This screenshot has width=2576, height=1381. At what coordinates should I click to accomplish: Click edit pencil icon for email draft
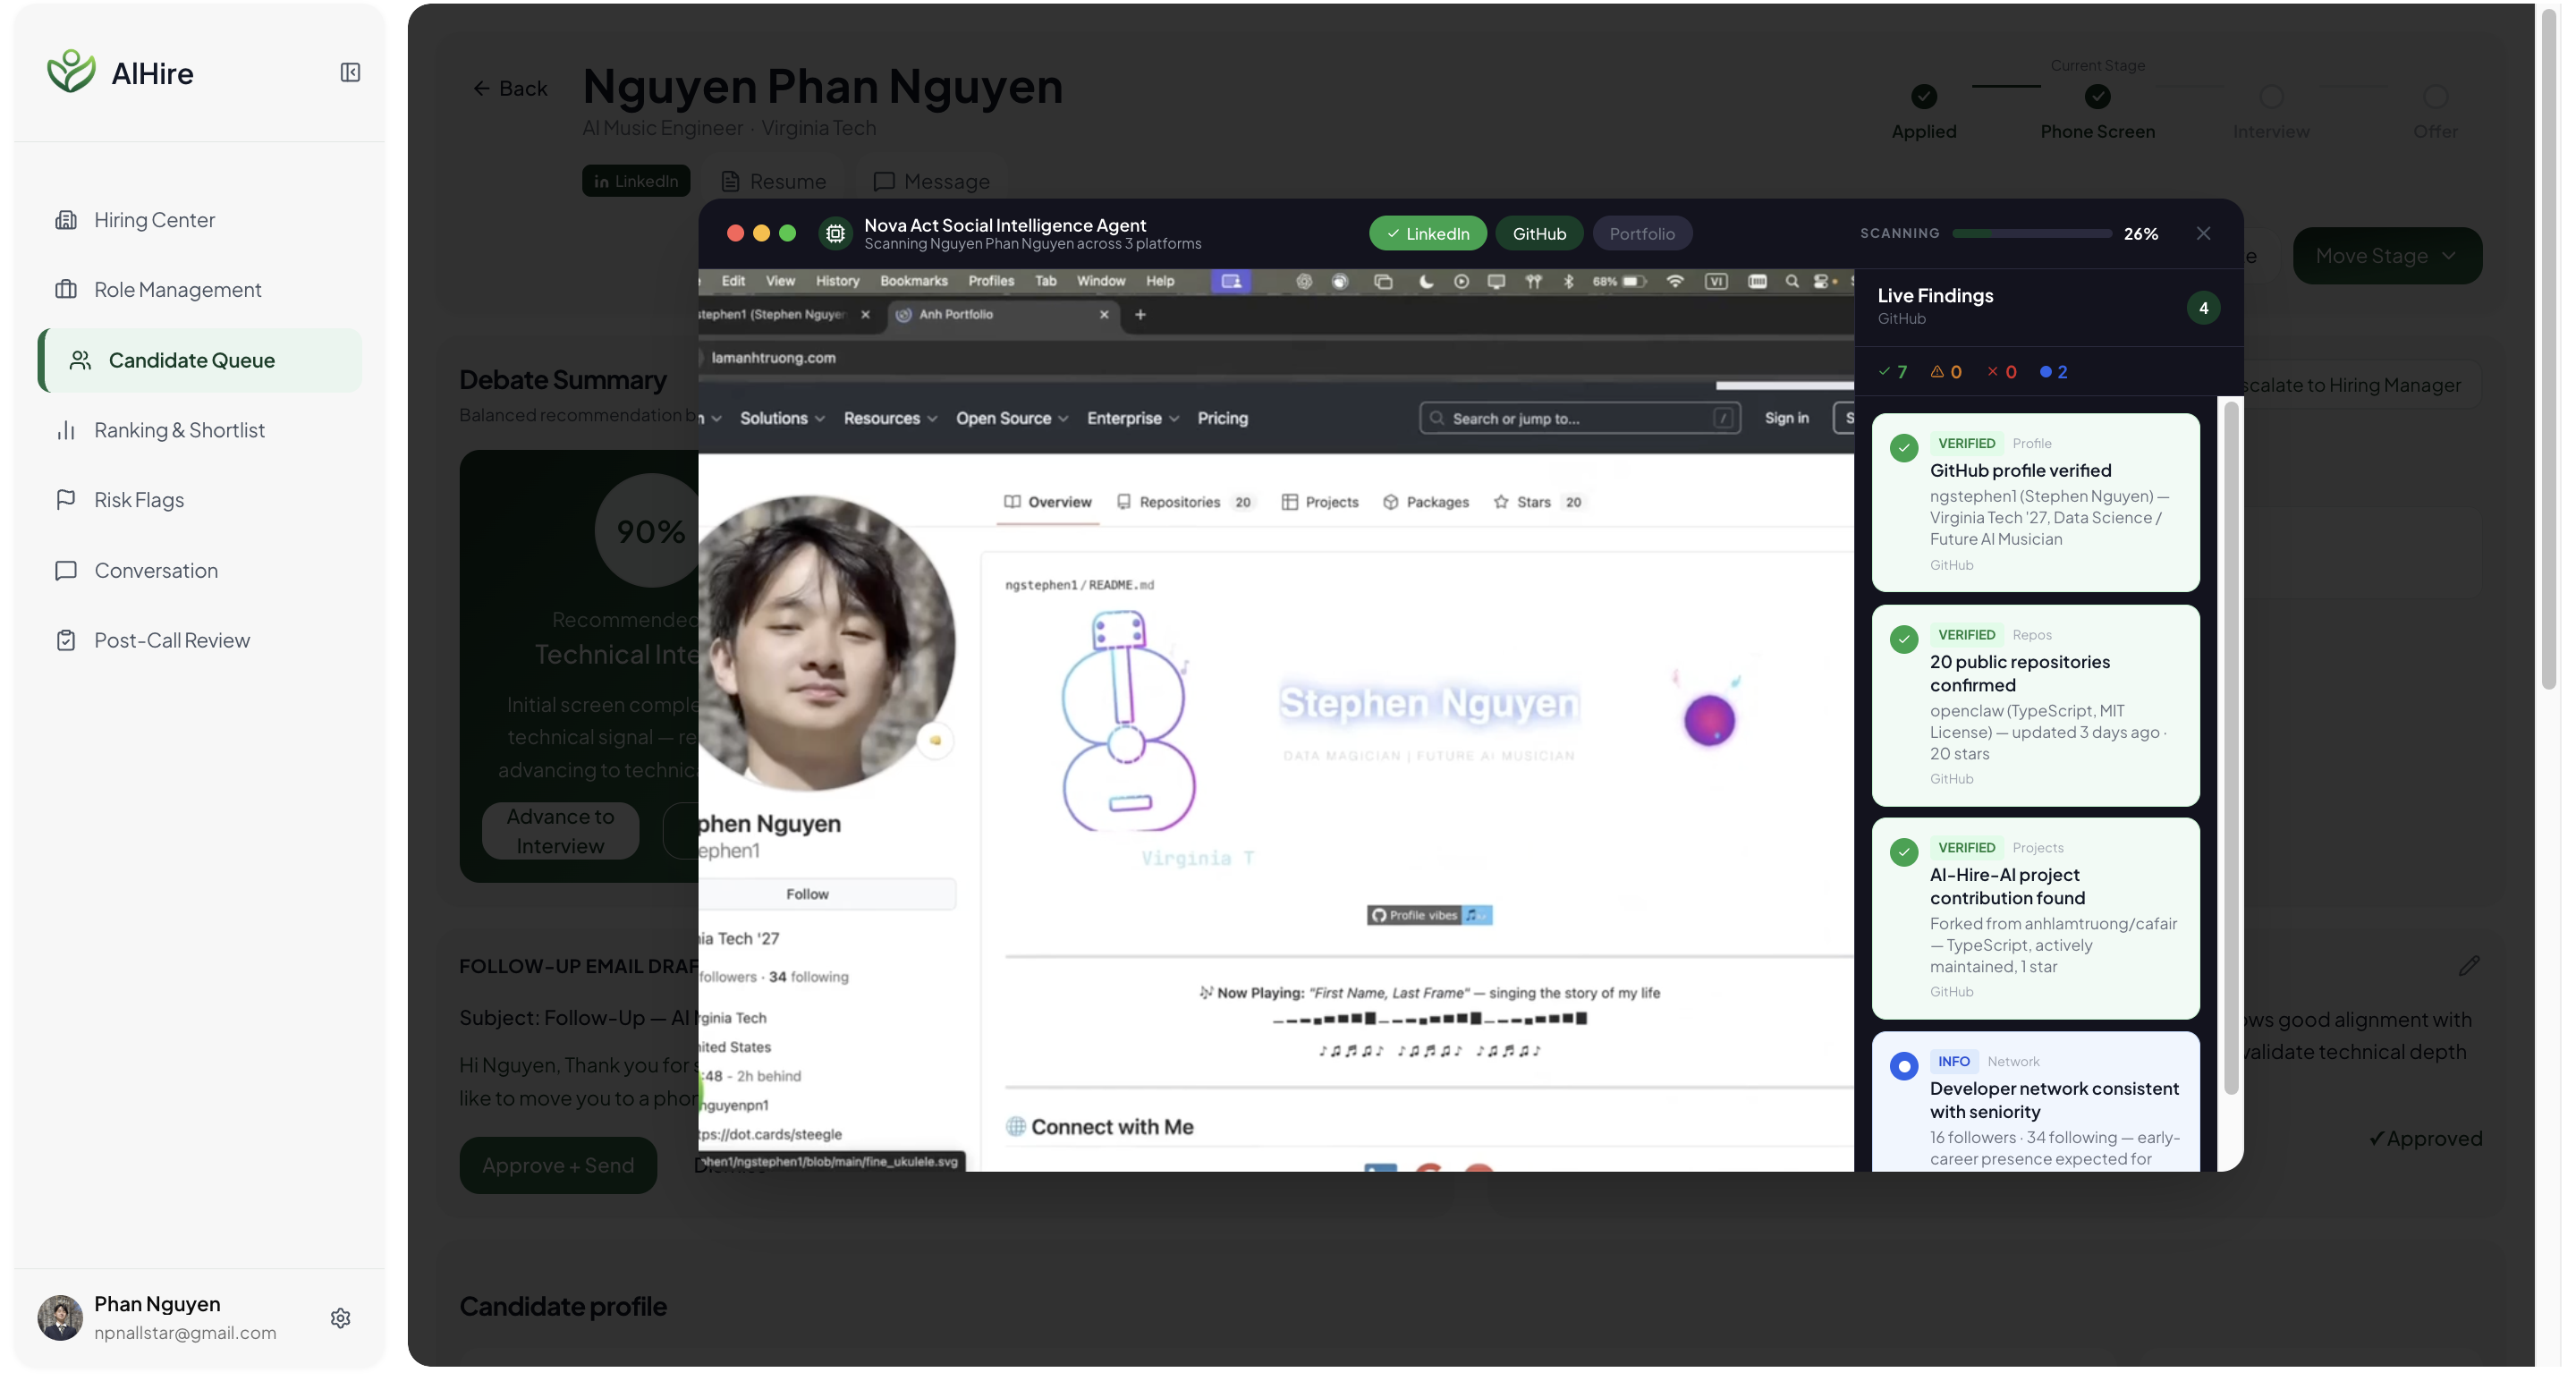click(2468, 965)
